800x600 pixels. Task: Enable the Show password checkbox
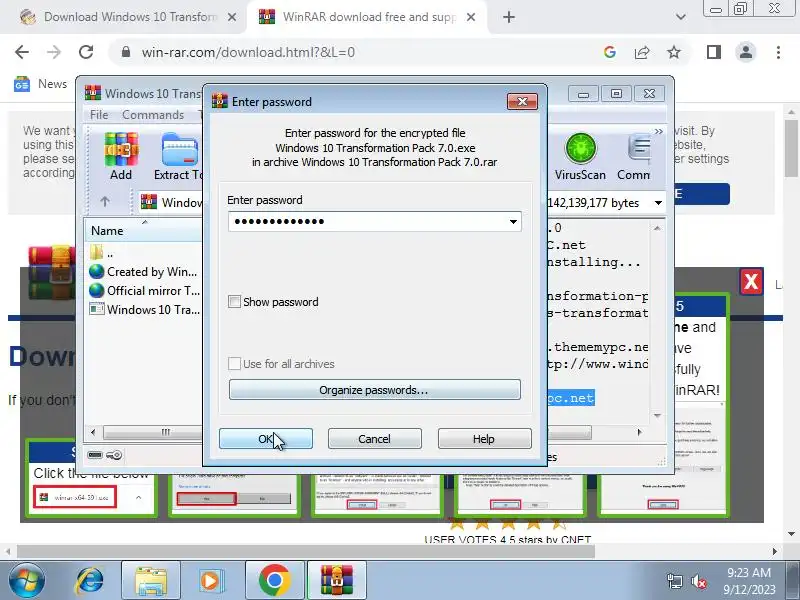click(234, 302)
